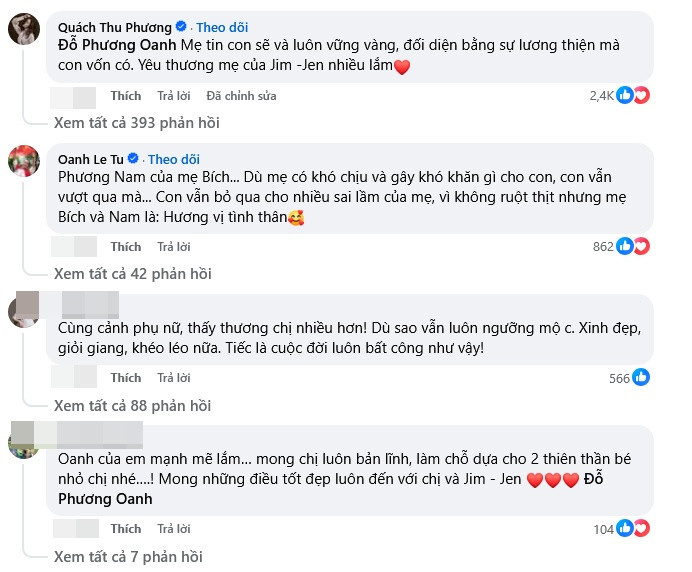Like Quách Thu Phương's comment with Thích
This screenshot has height=572, width=692.
tap(126, 96)
